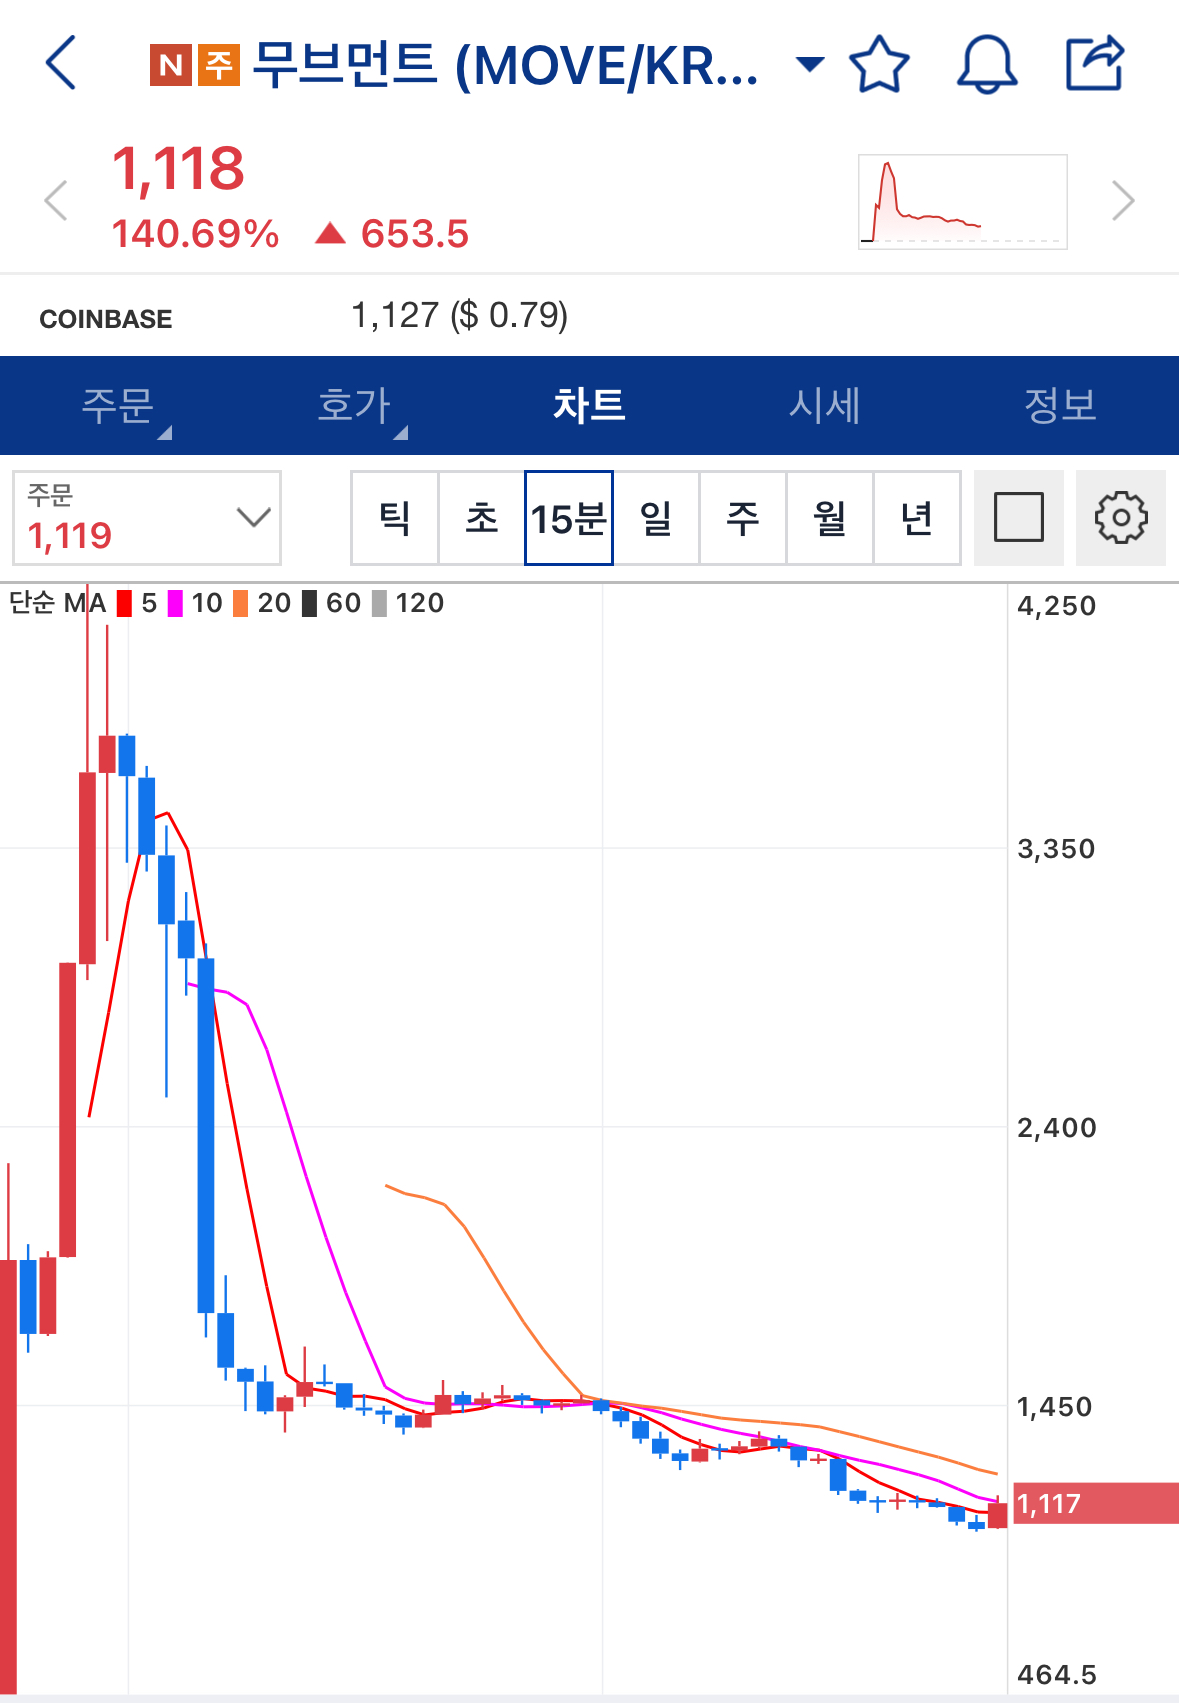Open the 정보 tab
This screenshot has width=1179, height=1703.
(1061, 406)
